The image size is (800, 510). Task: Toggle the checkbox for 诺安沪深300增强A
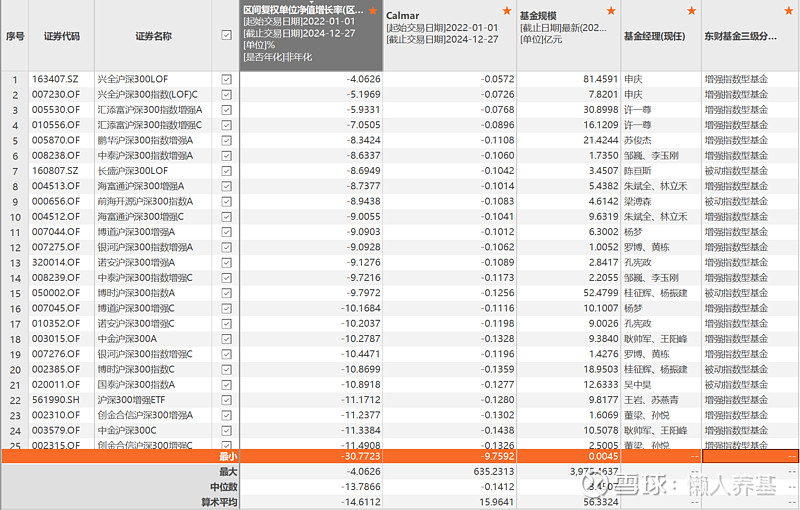tap(227, 263)
